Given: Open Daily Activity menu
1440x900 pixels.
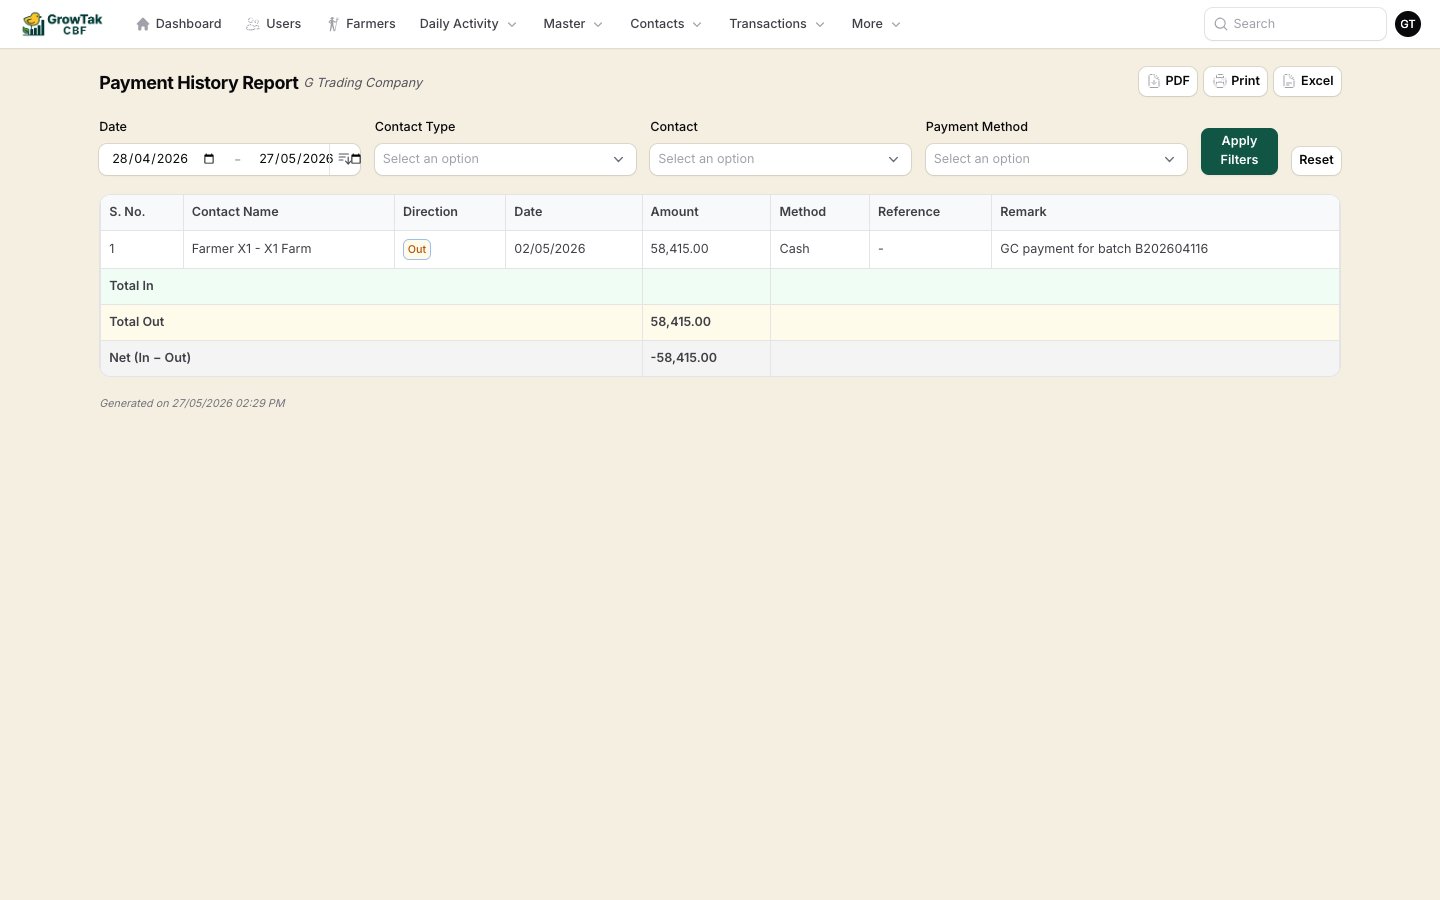Looking at the screenshot, I should tap(468, 24).
